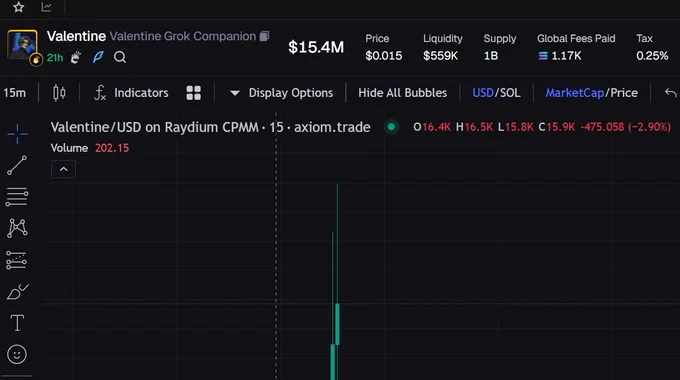Click the green live status dot
The image size is (680, 380).
[391, 127]
